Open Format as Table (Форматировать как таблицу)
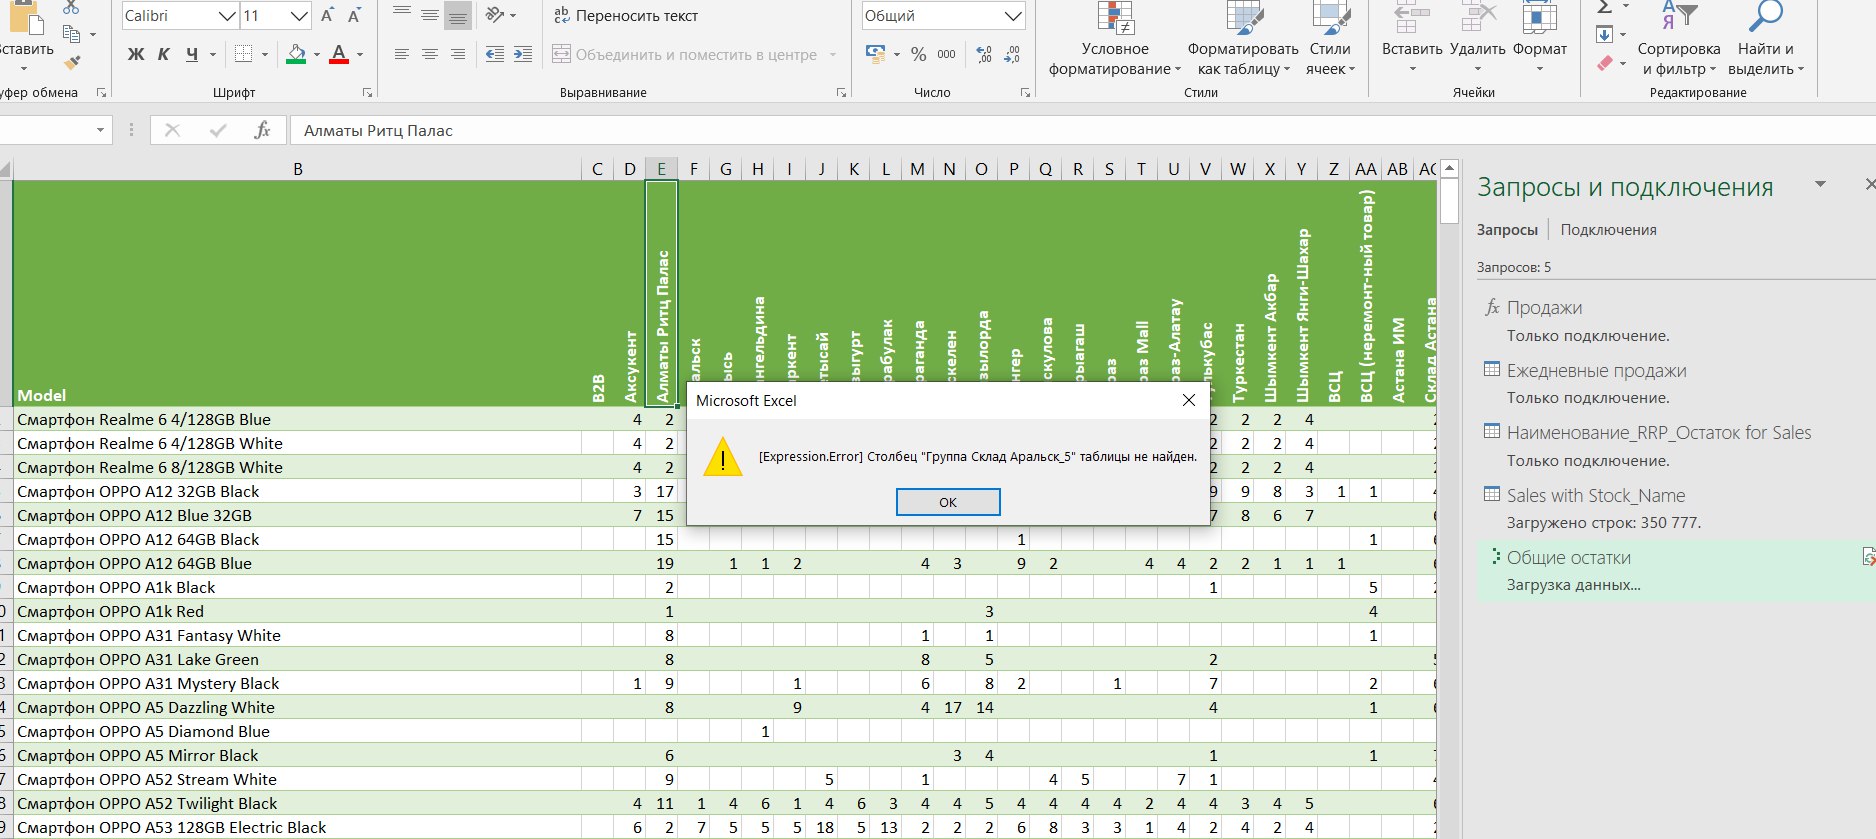The height and width of the screenshot is (839, 1876). click(1243, 38)
